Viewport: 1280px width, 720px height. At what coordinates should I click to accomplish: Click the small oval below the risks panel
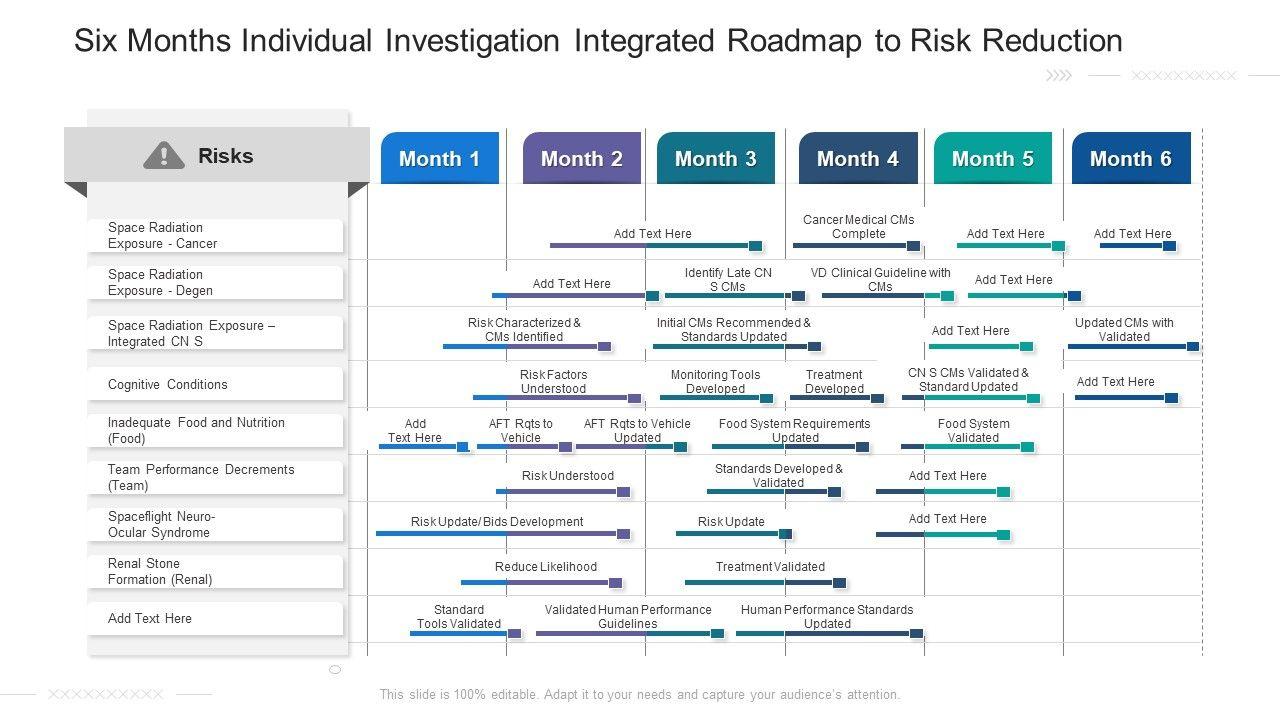click(x=335, y=669)
